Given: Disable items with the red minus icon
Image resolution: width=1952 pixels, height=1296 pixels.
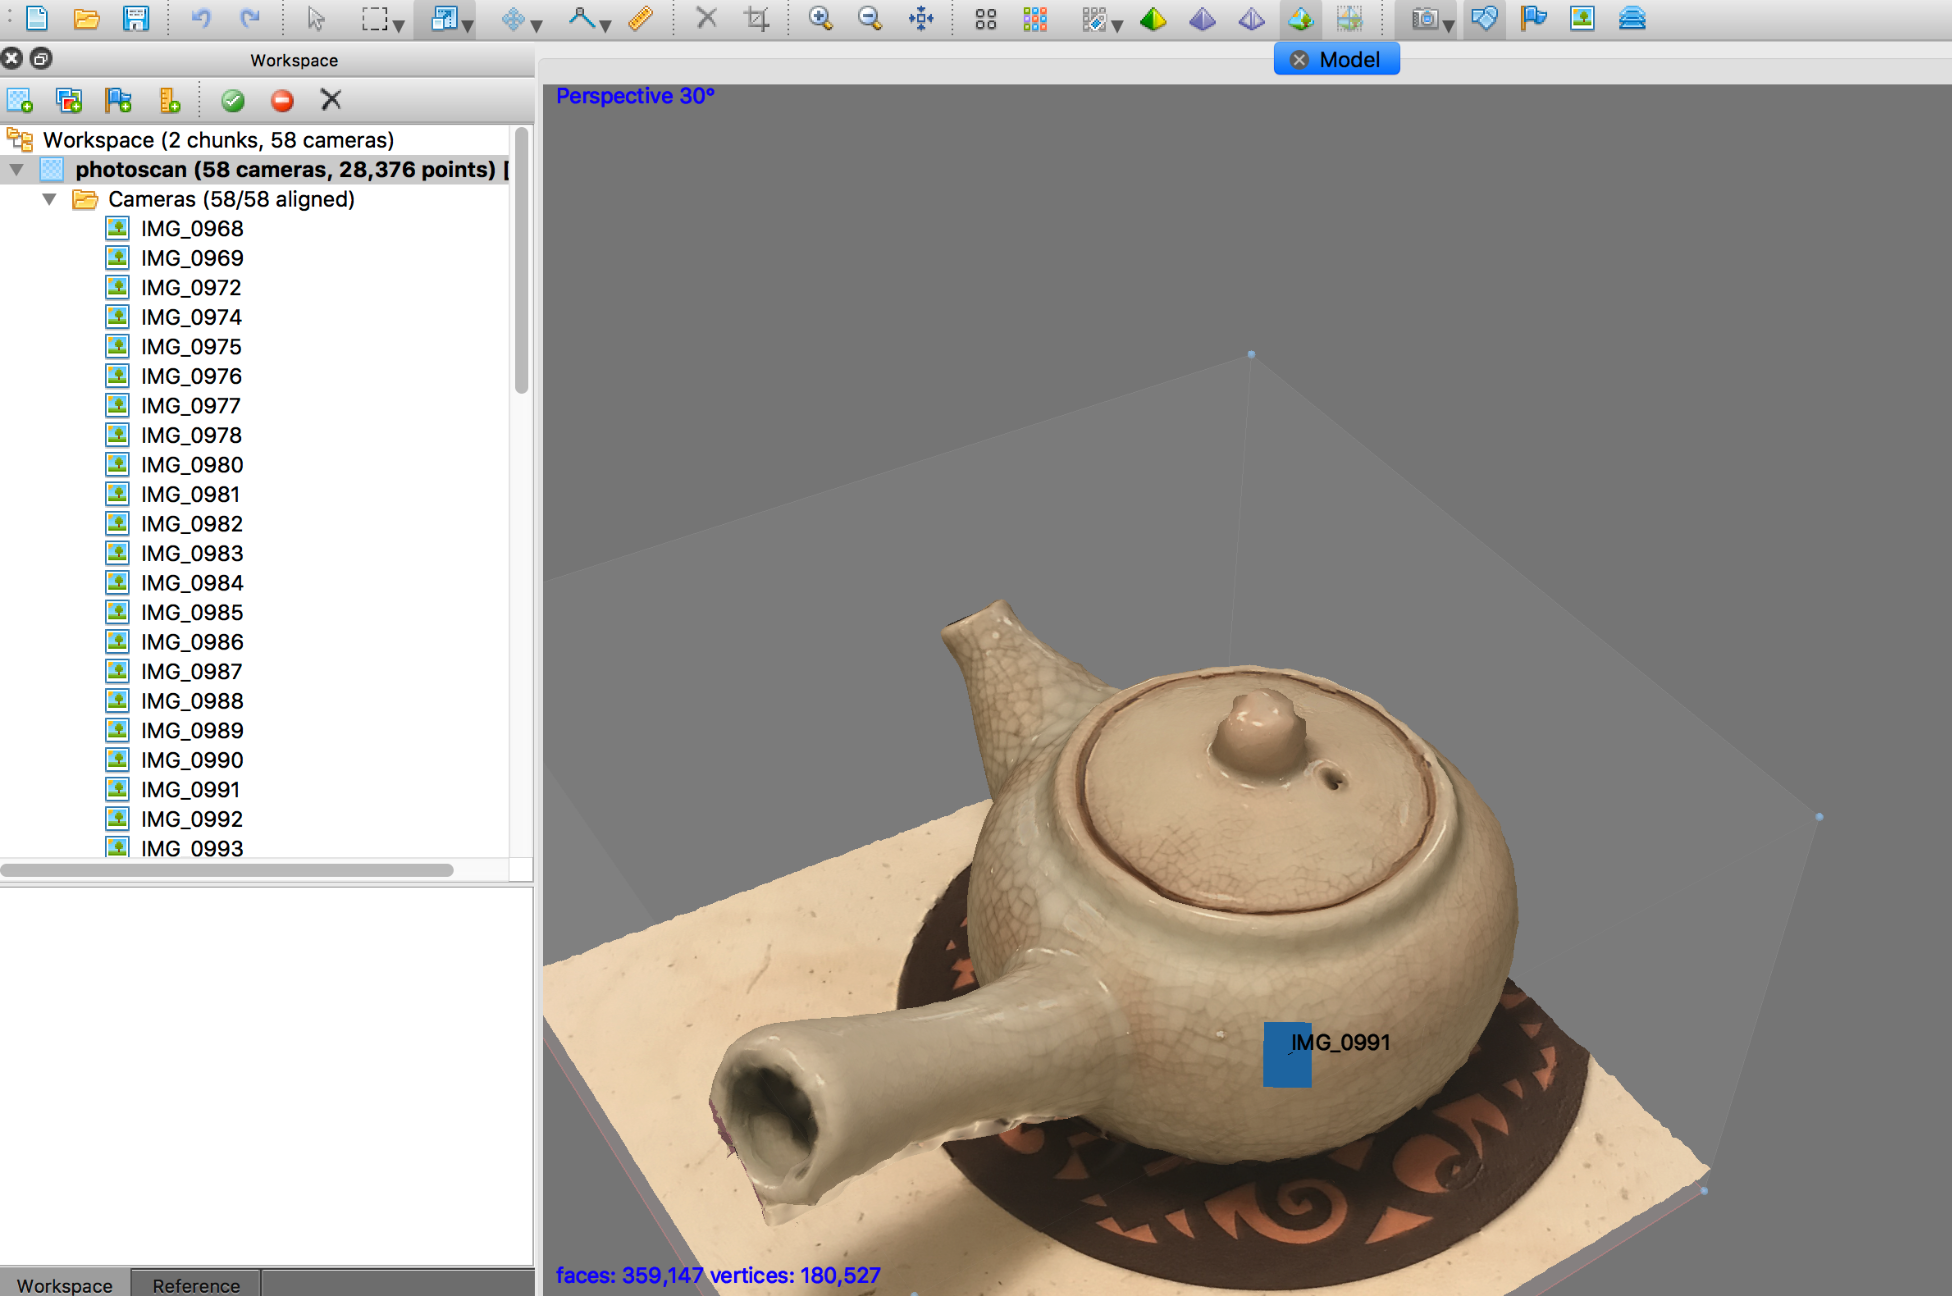Looking at the screenshot, I should (282, 100).
